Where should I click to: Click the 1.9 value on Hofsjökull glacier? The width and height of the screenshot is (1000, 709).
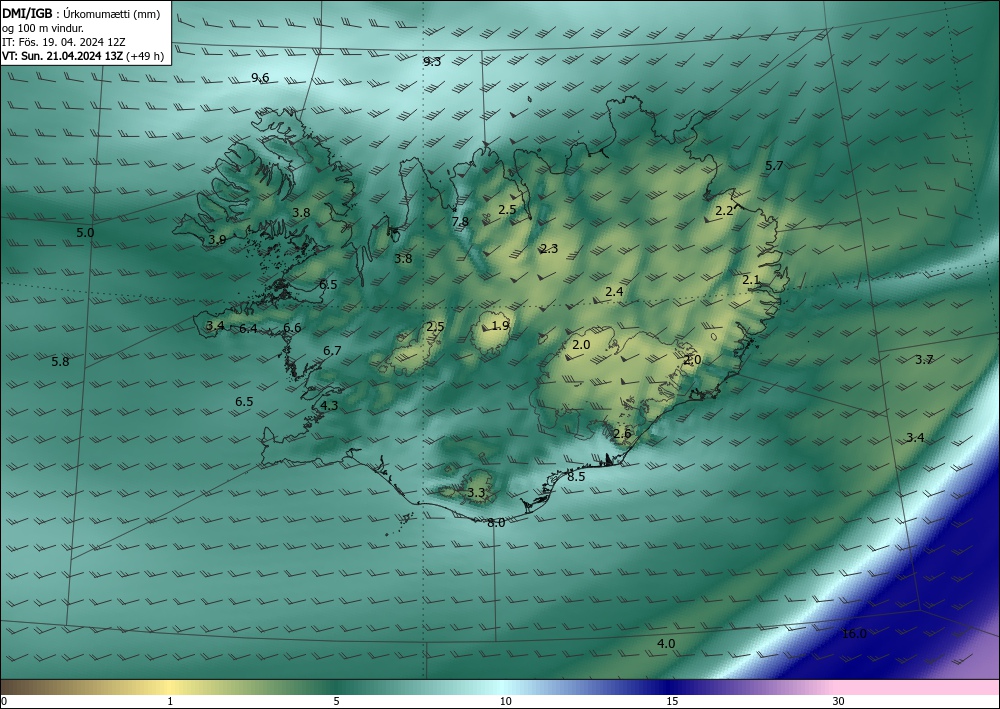click(501, 326)
